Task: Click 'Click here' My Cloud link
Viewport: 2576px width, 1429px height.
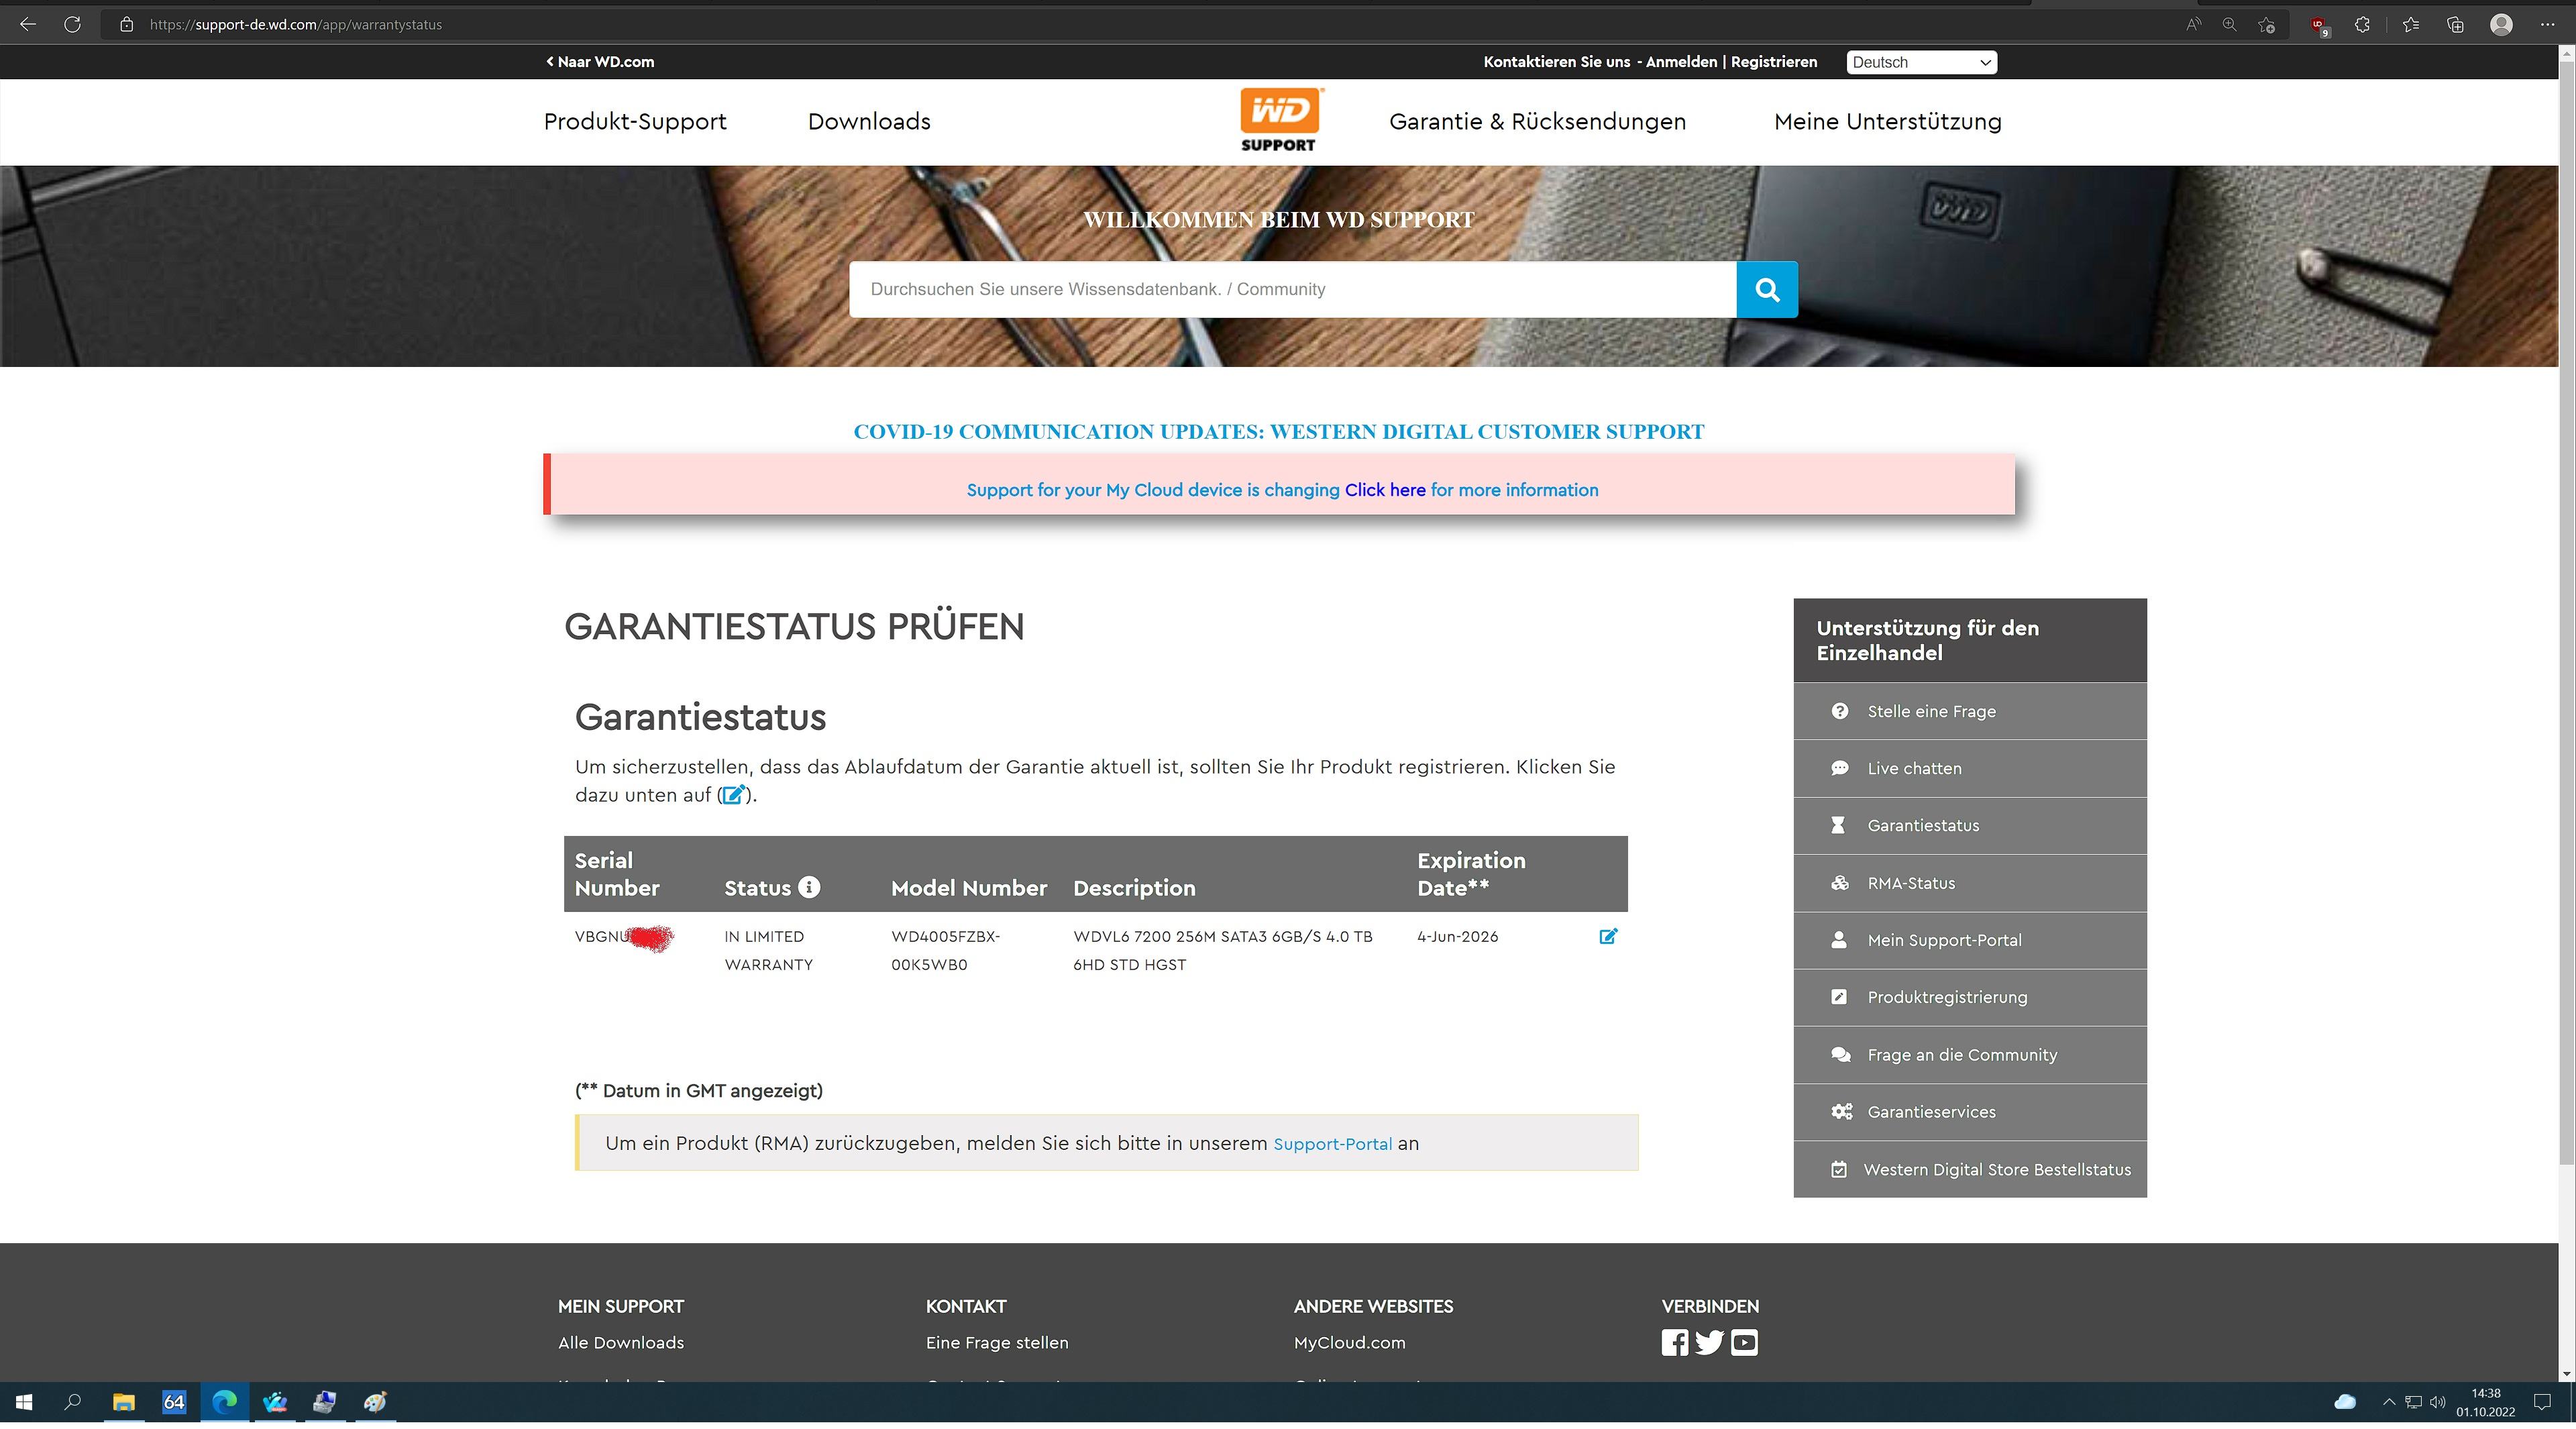Action: tap(1385, 490)
